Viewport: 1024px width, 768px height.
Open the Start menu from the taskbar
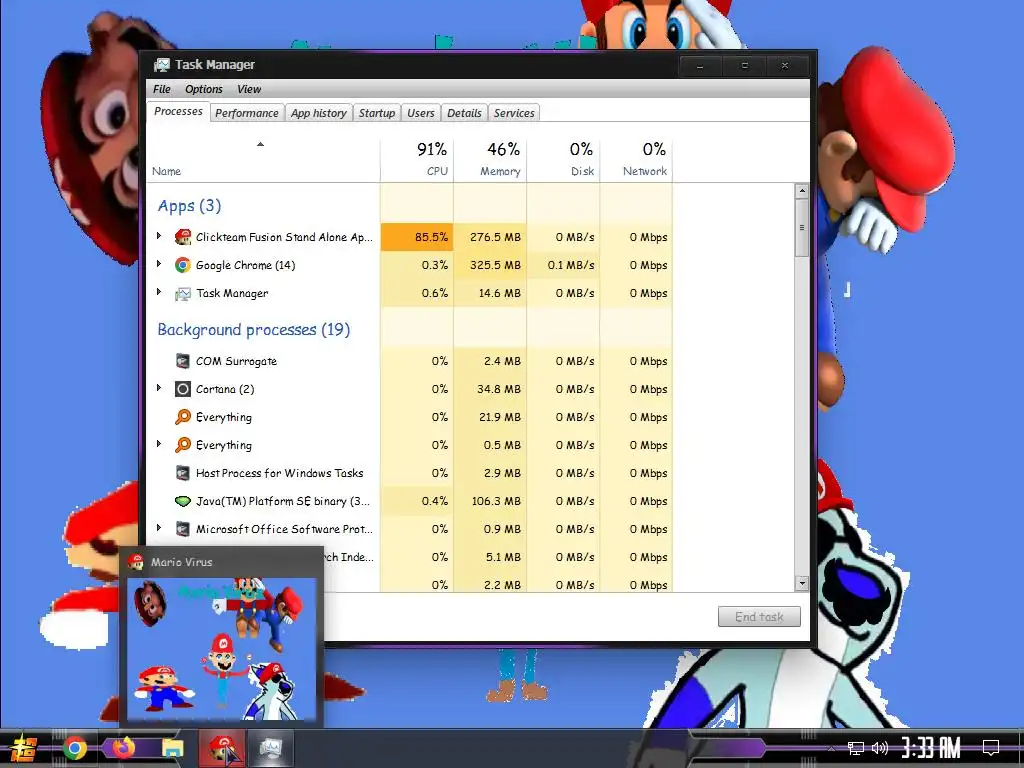coord(24,748)
